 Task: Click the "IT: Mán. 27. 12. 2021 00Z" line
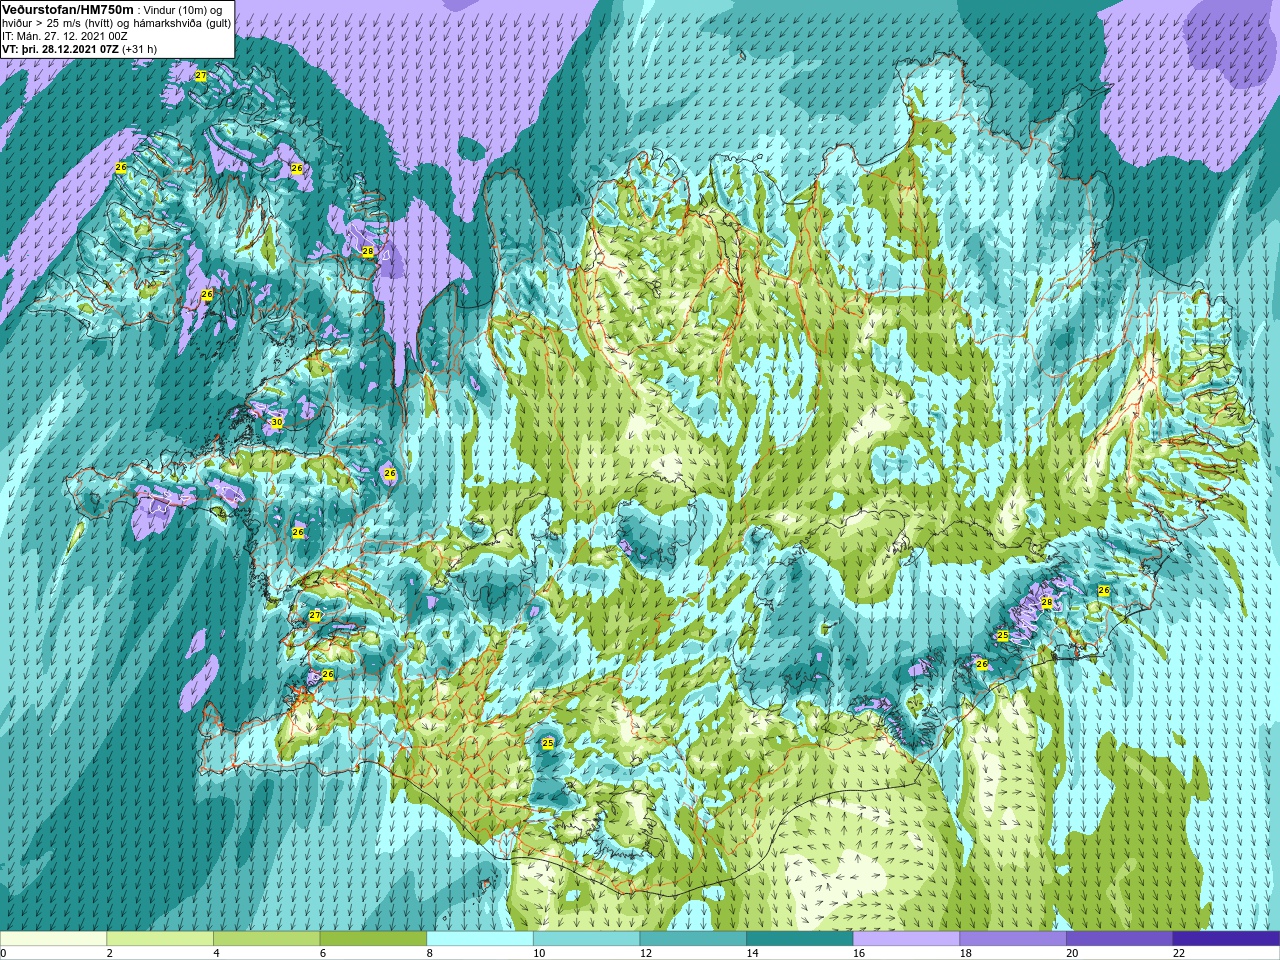65,35
